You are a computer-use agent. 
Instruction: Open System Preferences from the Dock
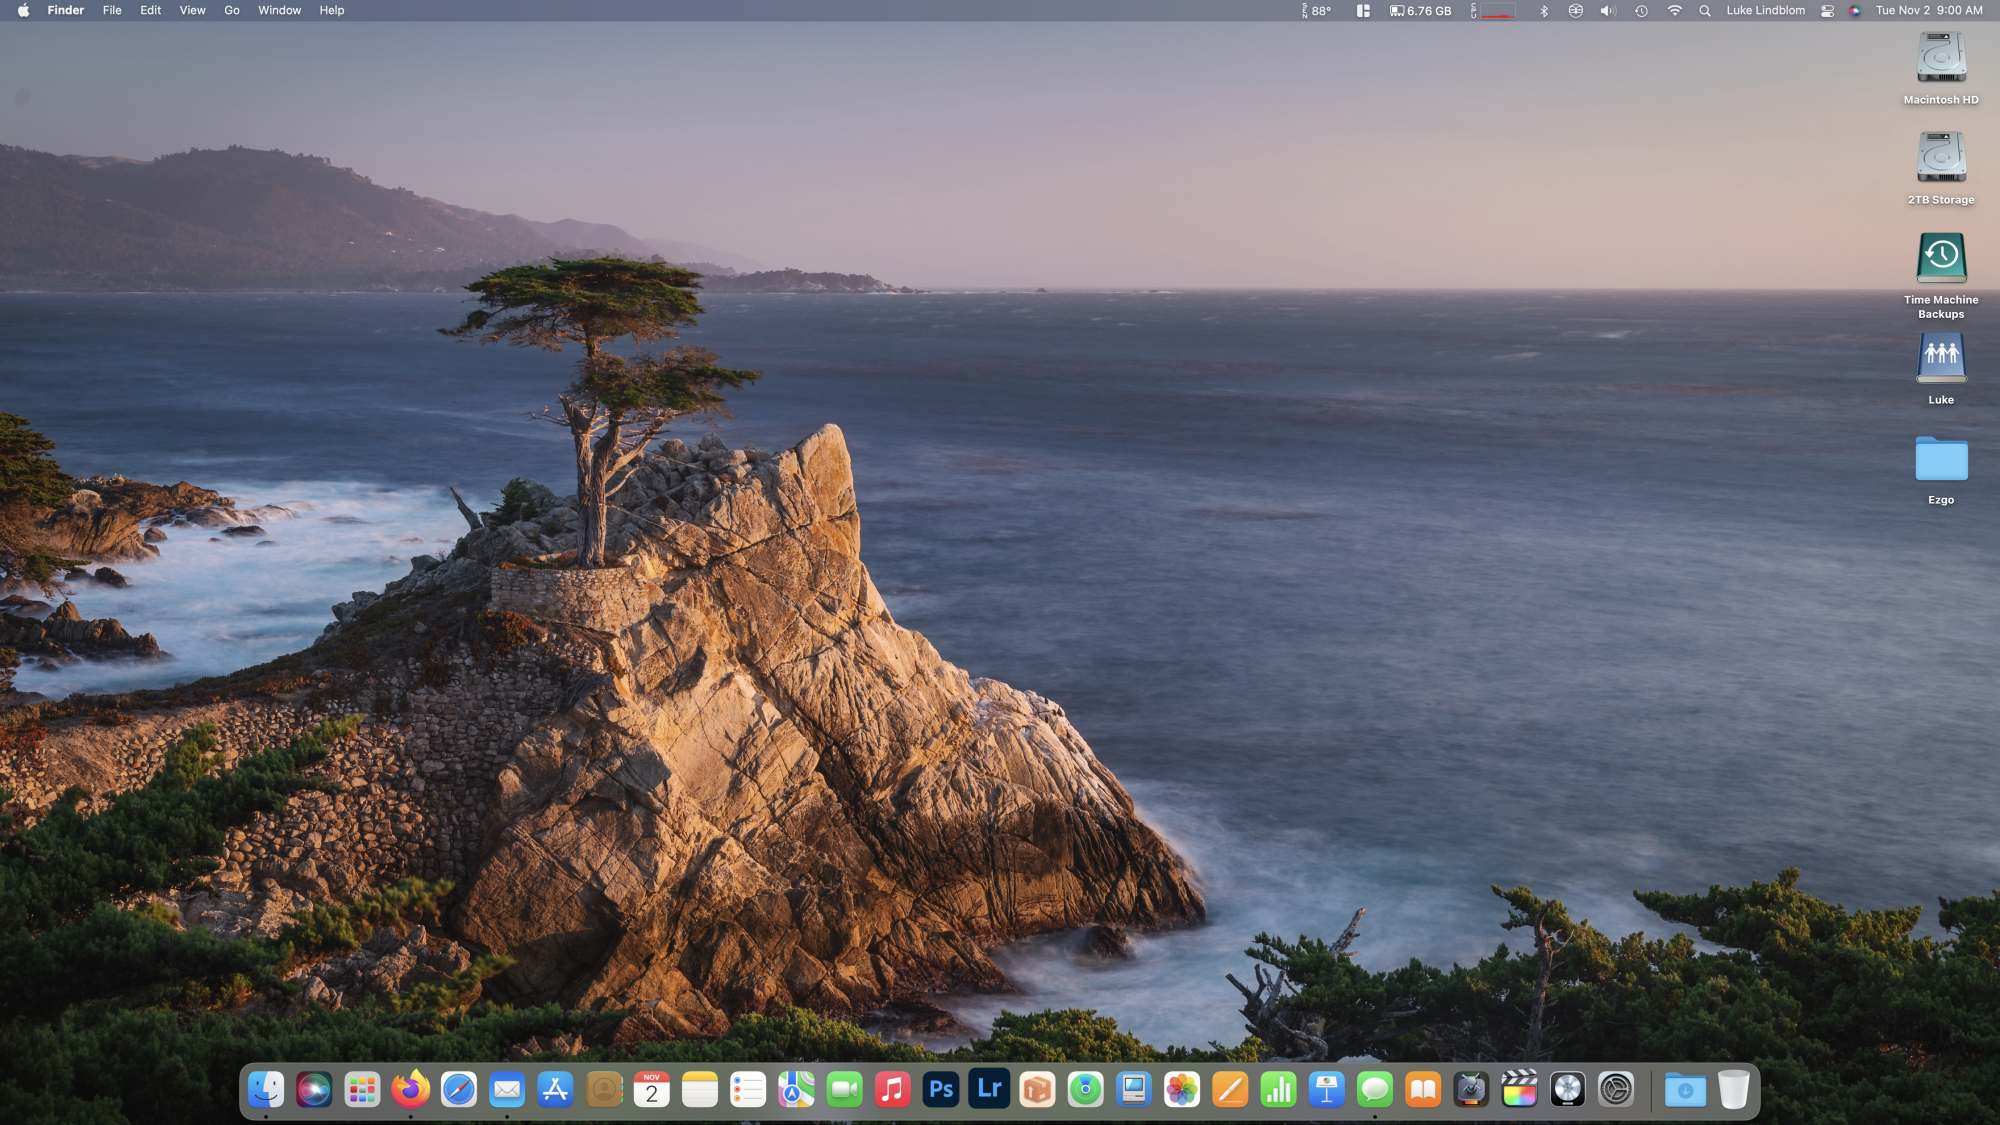click(1615, 1089)
